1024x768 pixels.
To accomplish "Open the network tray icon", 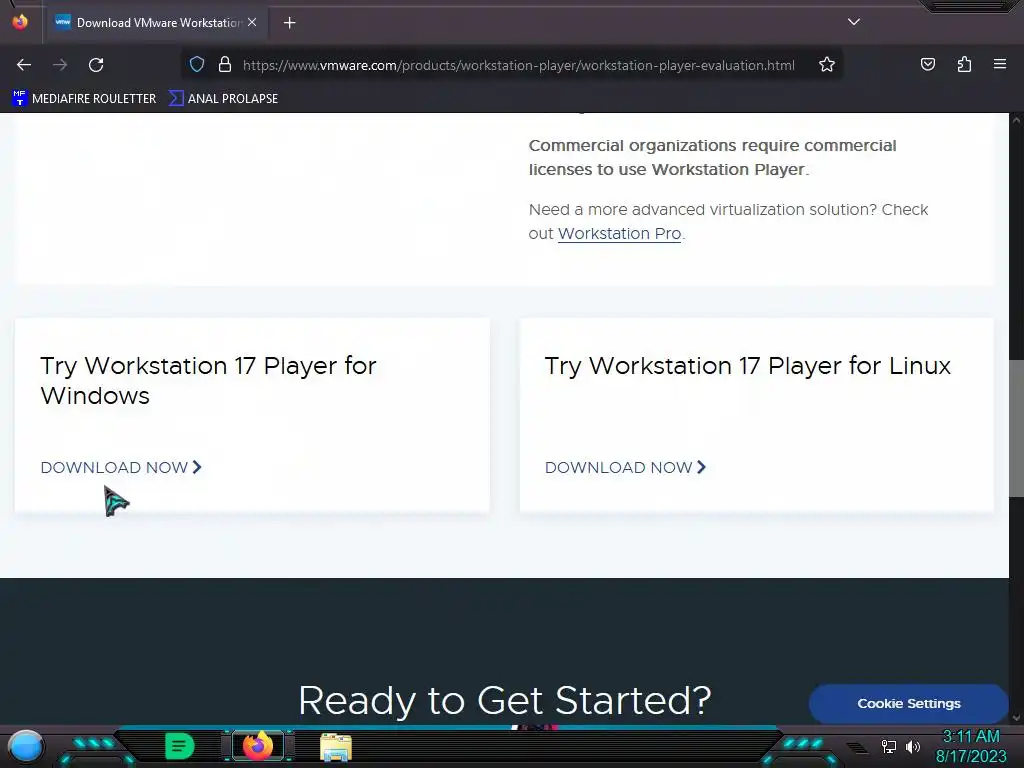I will click(889, 746).
